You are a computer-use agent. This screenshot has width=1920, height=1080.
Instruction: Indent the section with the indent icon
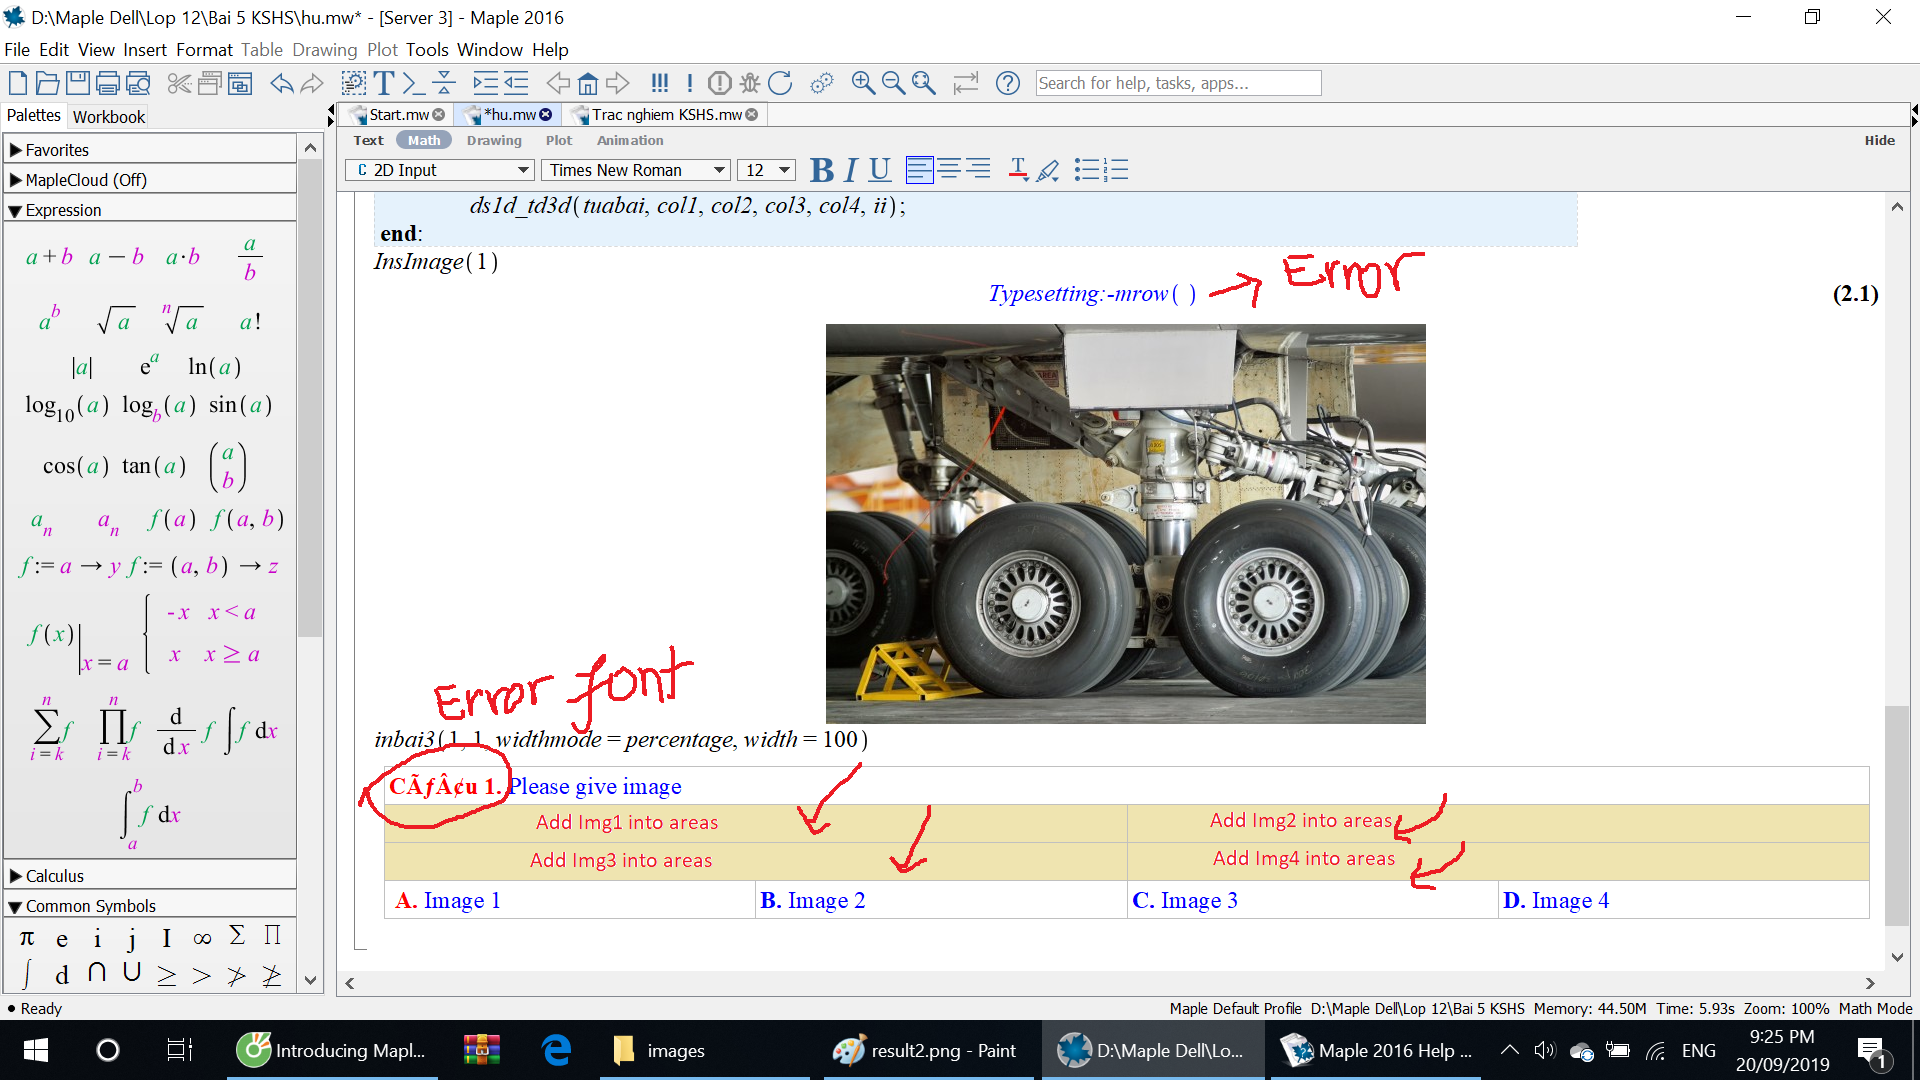[485, 83]
